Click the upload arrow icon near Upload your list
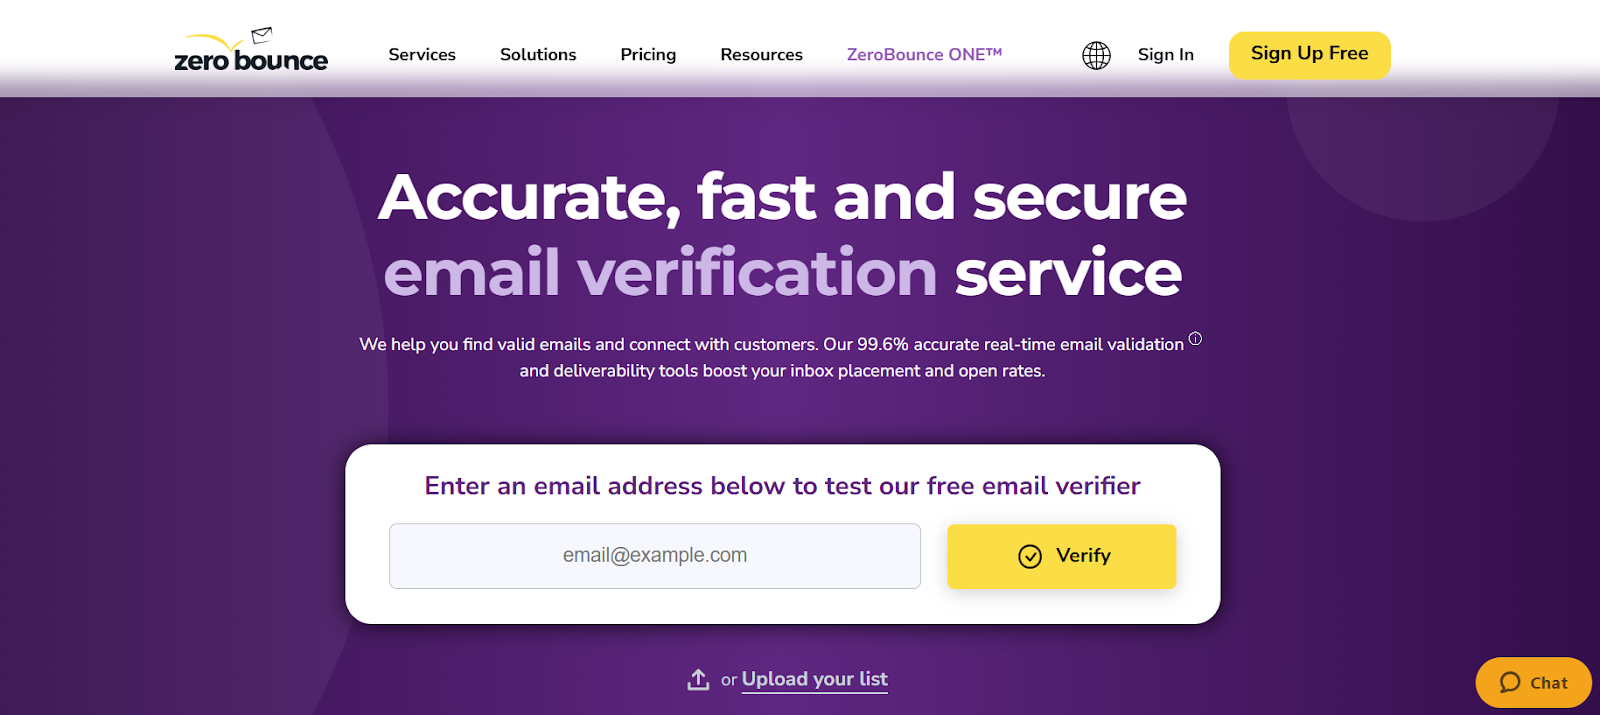 697,678
